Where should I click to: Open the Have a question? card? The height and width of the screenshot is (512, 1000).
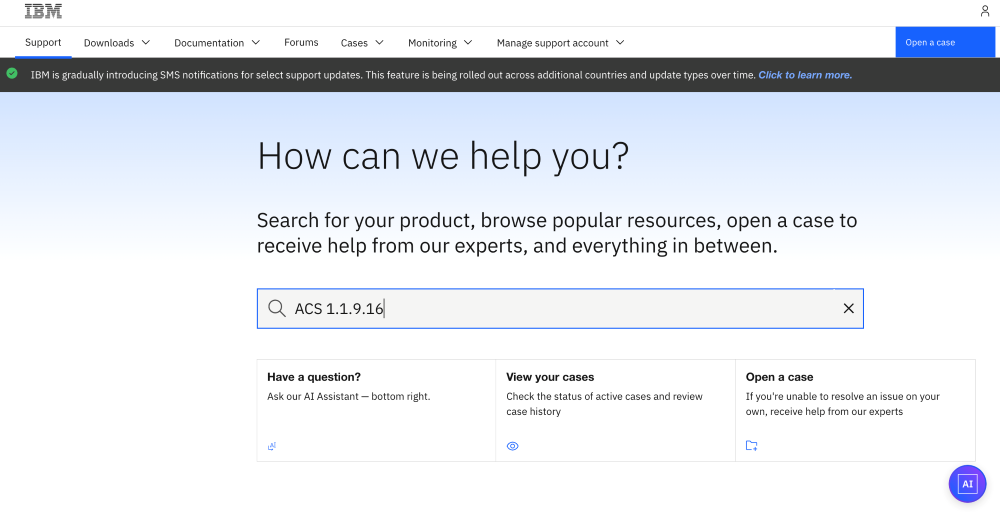point(376,410)
